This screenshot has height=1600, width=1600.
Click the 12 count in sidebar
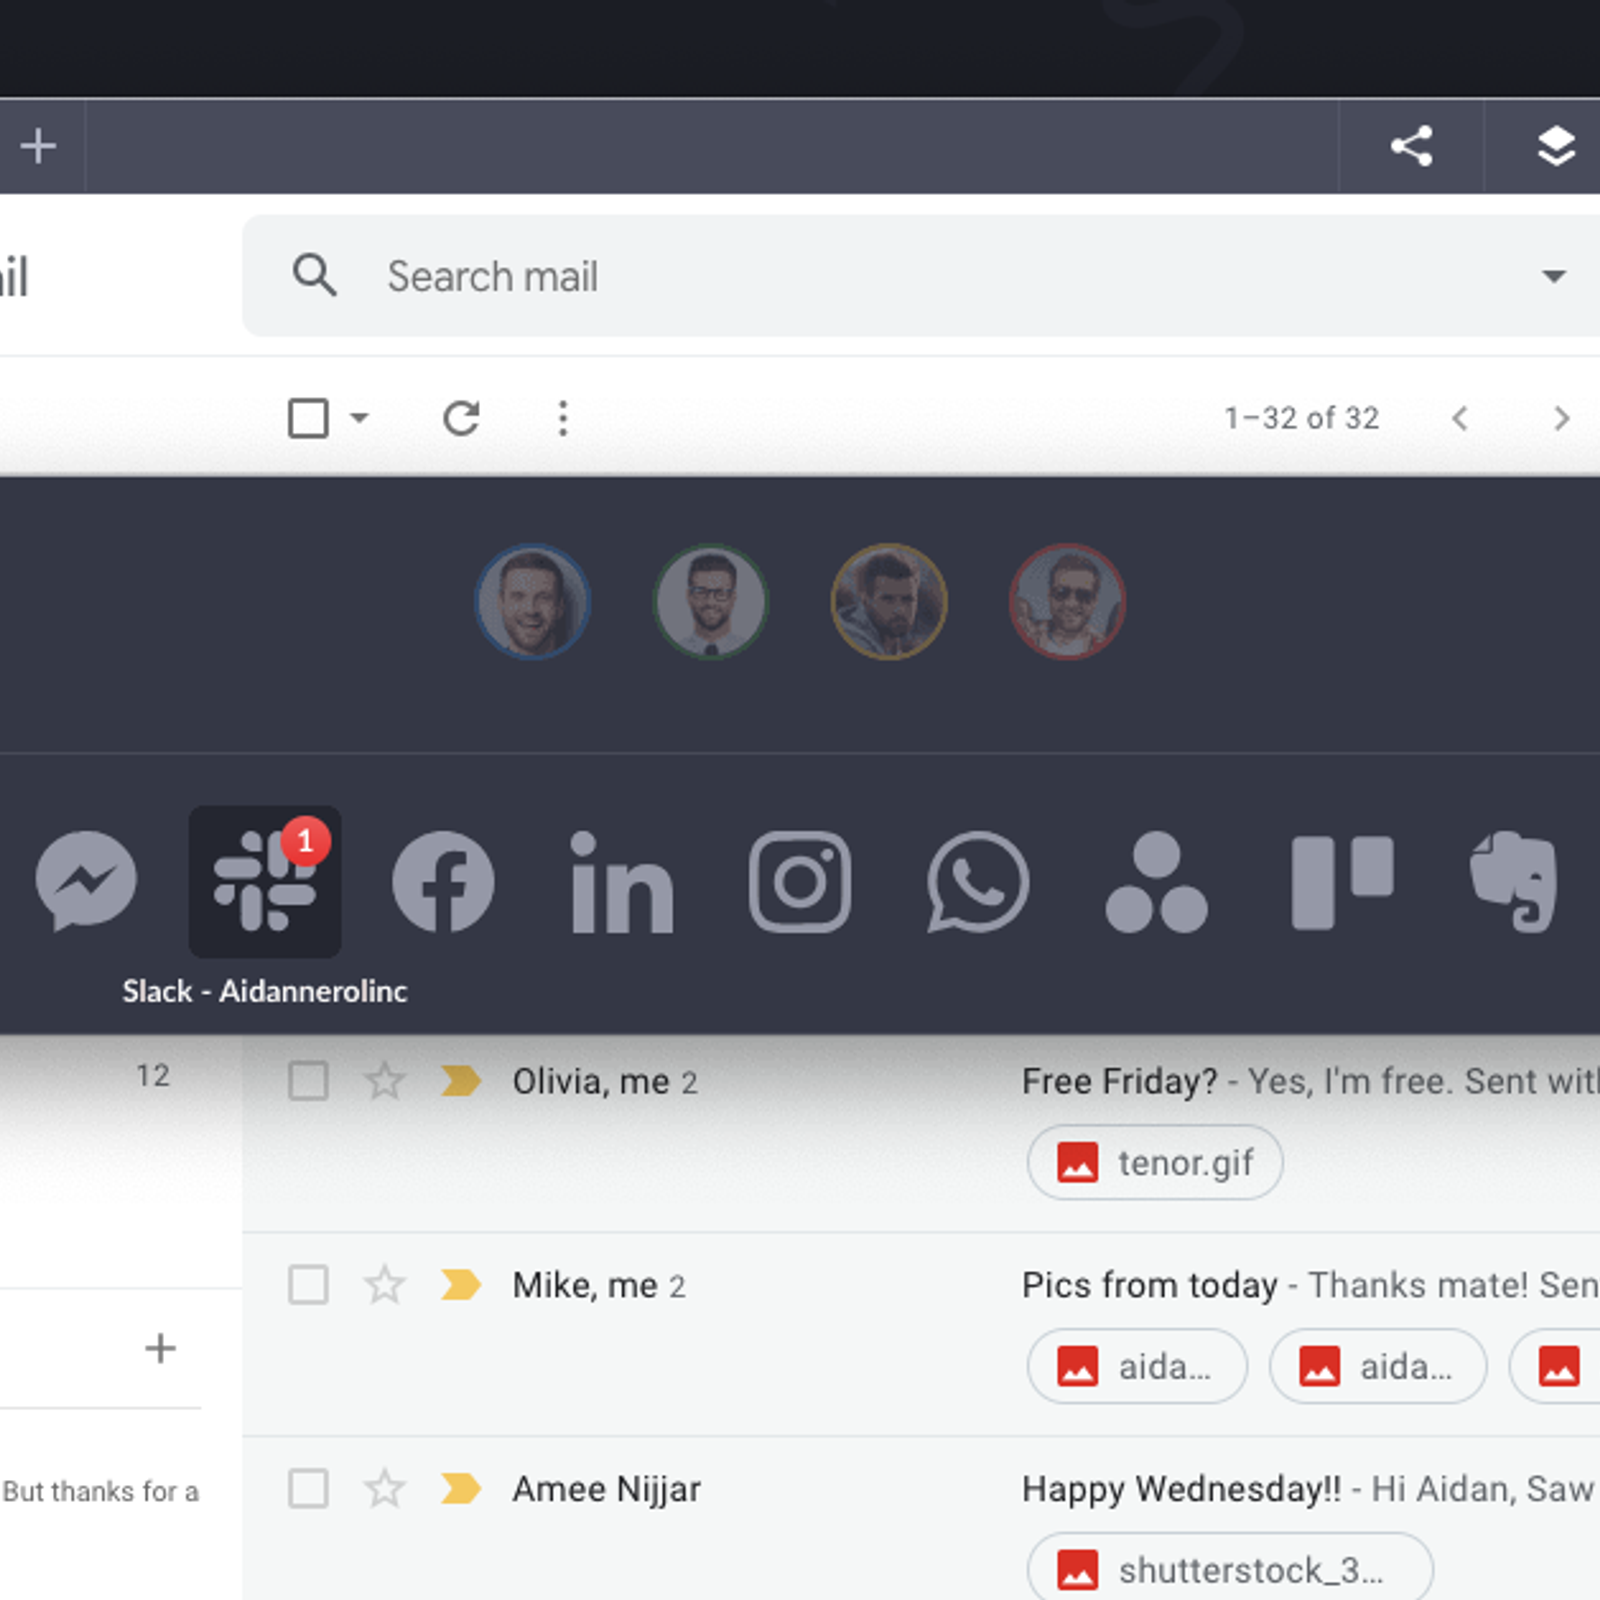click(153, 1076)
